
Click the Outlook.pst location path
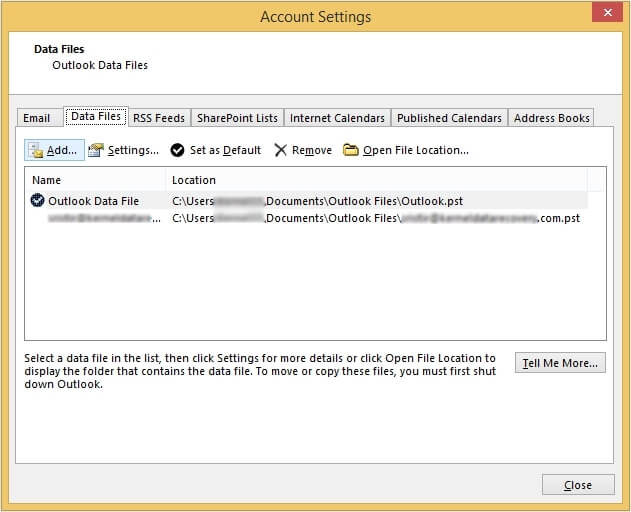(318, 201)
